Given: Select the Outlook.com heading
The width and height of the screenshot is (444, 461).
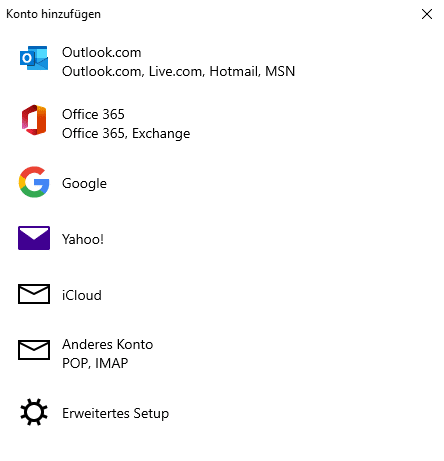Looking at the screenshot, I should pos(102,52).
